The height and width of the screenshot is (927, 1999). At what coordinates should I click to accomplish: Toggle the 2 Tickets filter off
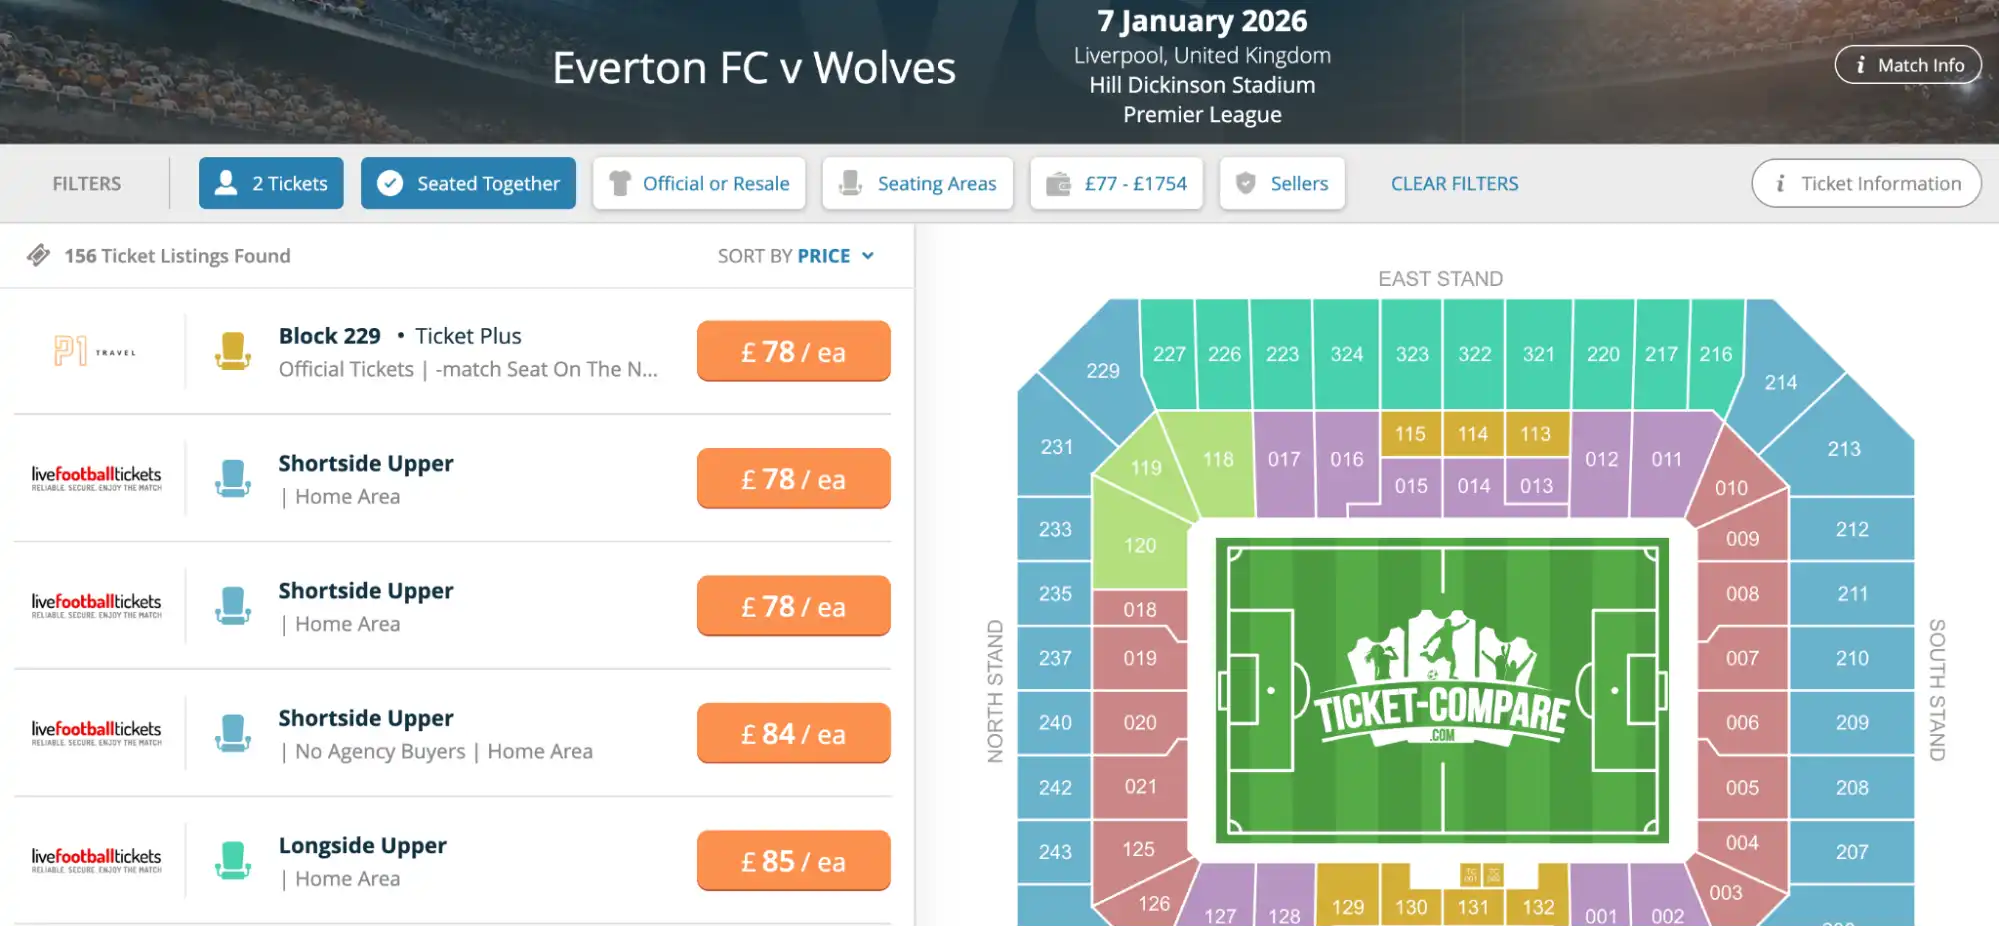pyautogui.click(x=270, y=183)
